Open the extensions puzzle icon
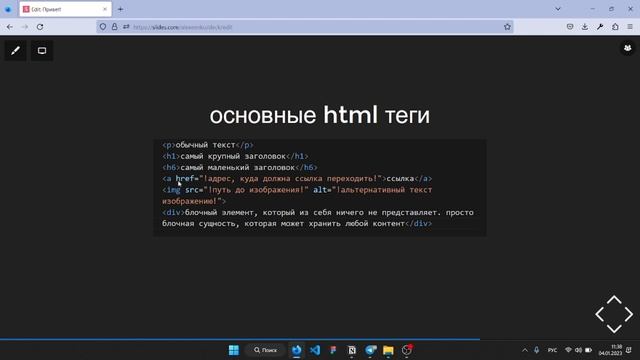 coord(615,27)
